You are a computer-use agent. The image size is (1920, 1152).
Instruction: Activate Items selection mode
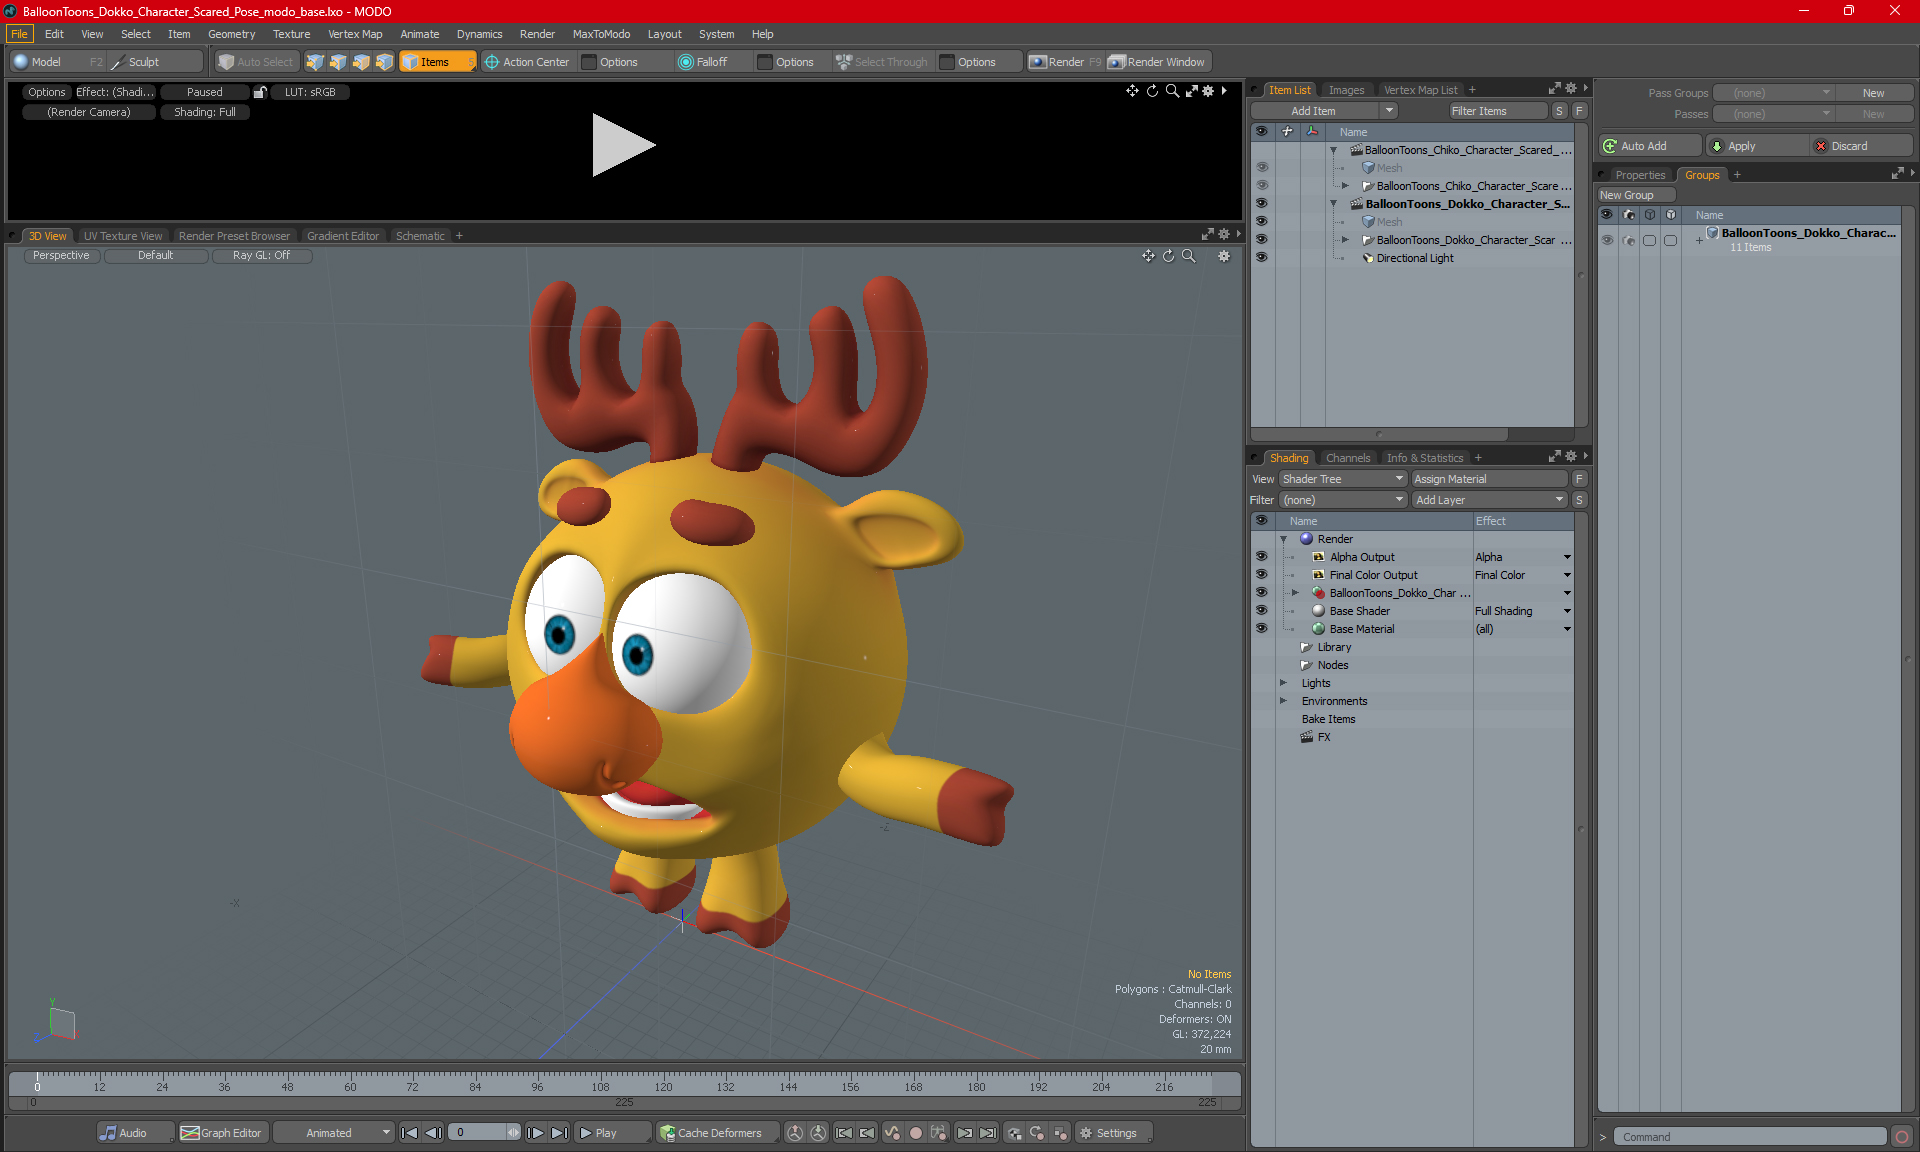(x=437, y=62)
